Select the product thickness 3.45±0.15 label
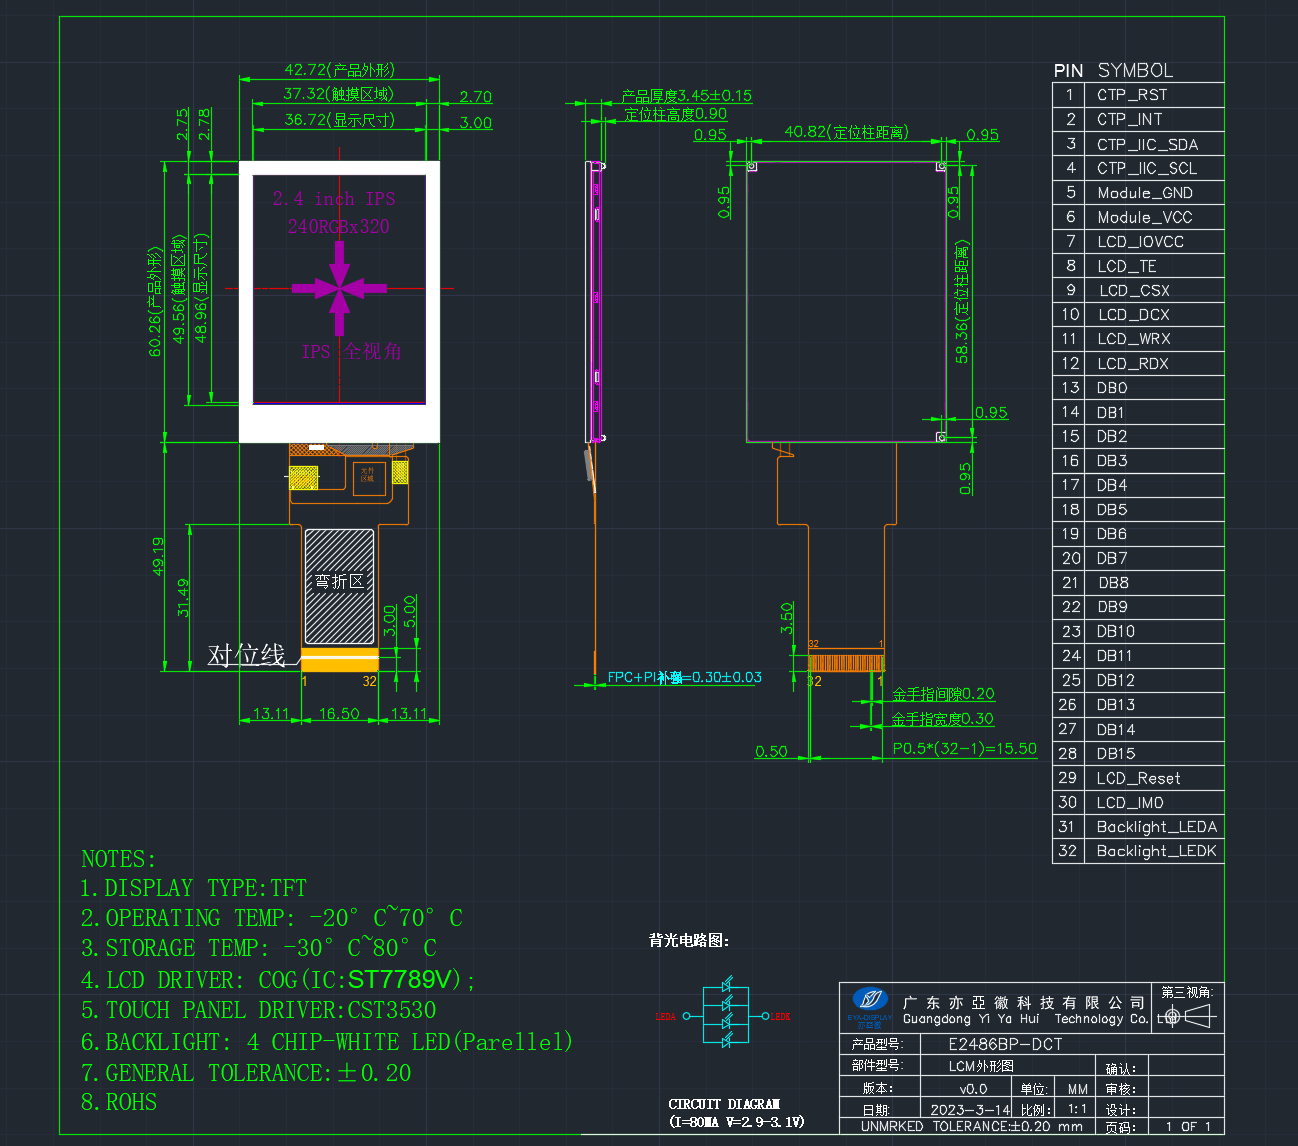Image resolution: width=1298 pixels, height=1146 pixels. coord(686,96)
